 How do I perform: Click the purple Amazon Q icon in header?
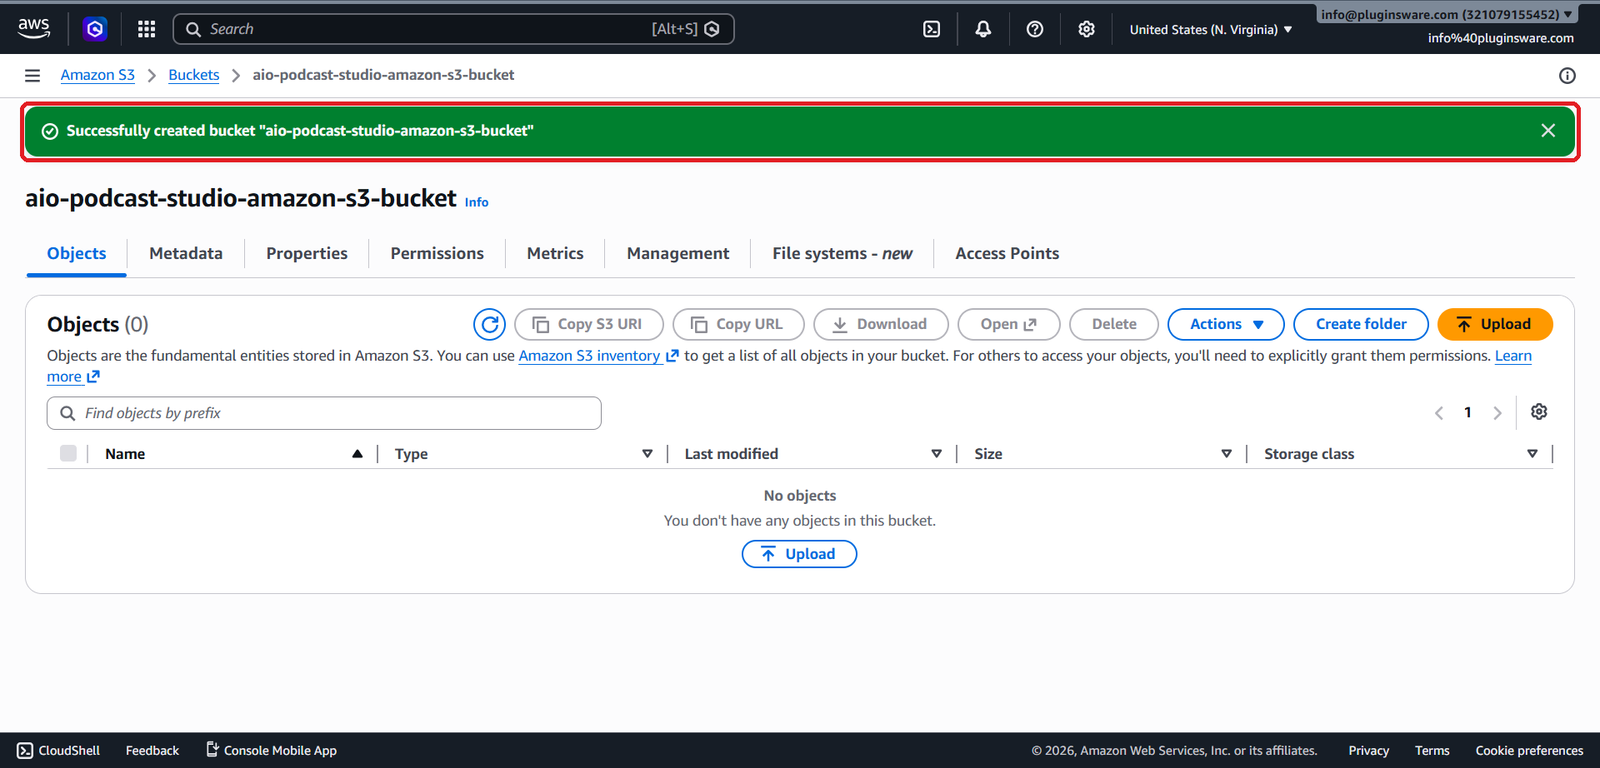pyautogui.click(x=95, y=29)
